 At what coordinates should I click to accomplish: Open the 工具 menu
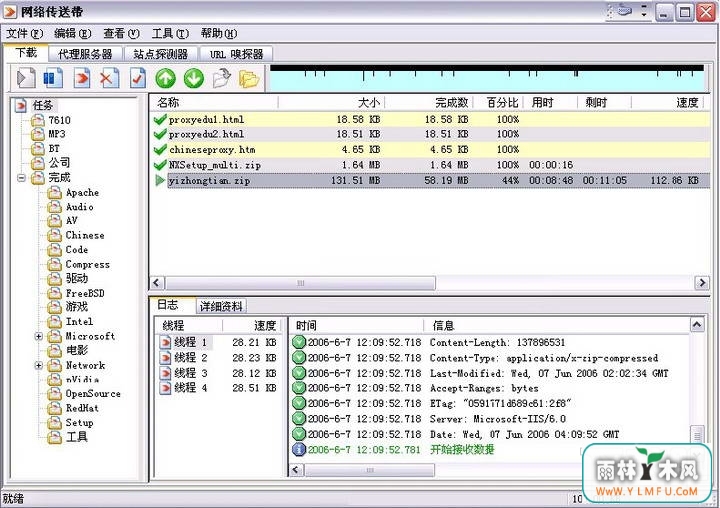pos(170,34)
